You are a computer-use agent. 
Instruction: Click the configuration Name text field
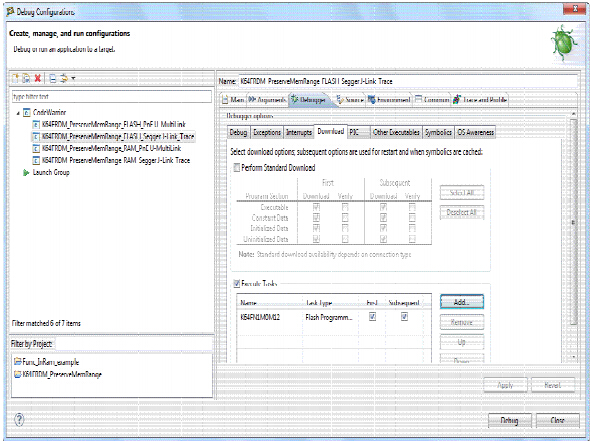point(408,81)
